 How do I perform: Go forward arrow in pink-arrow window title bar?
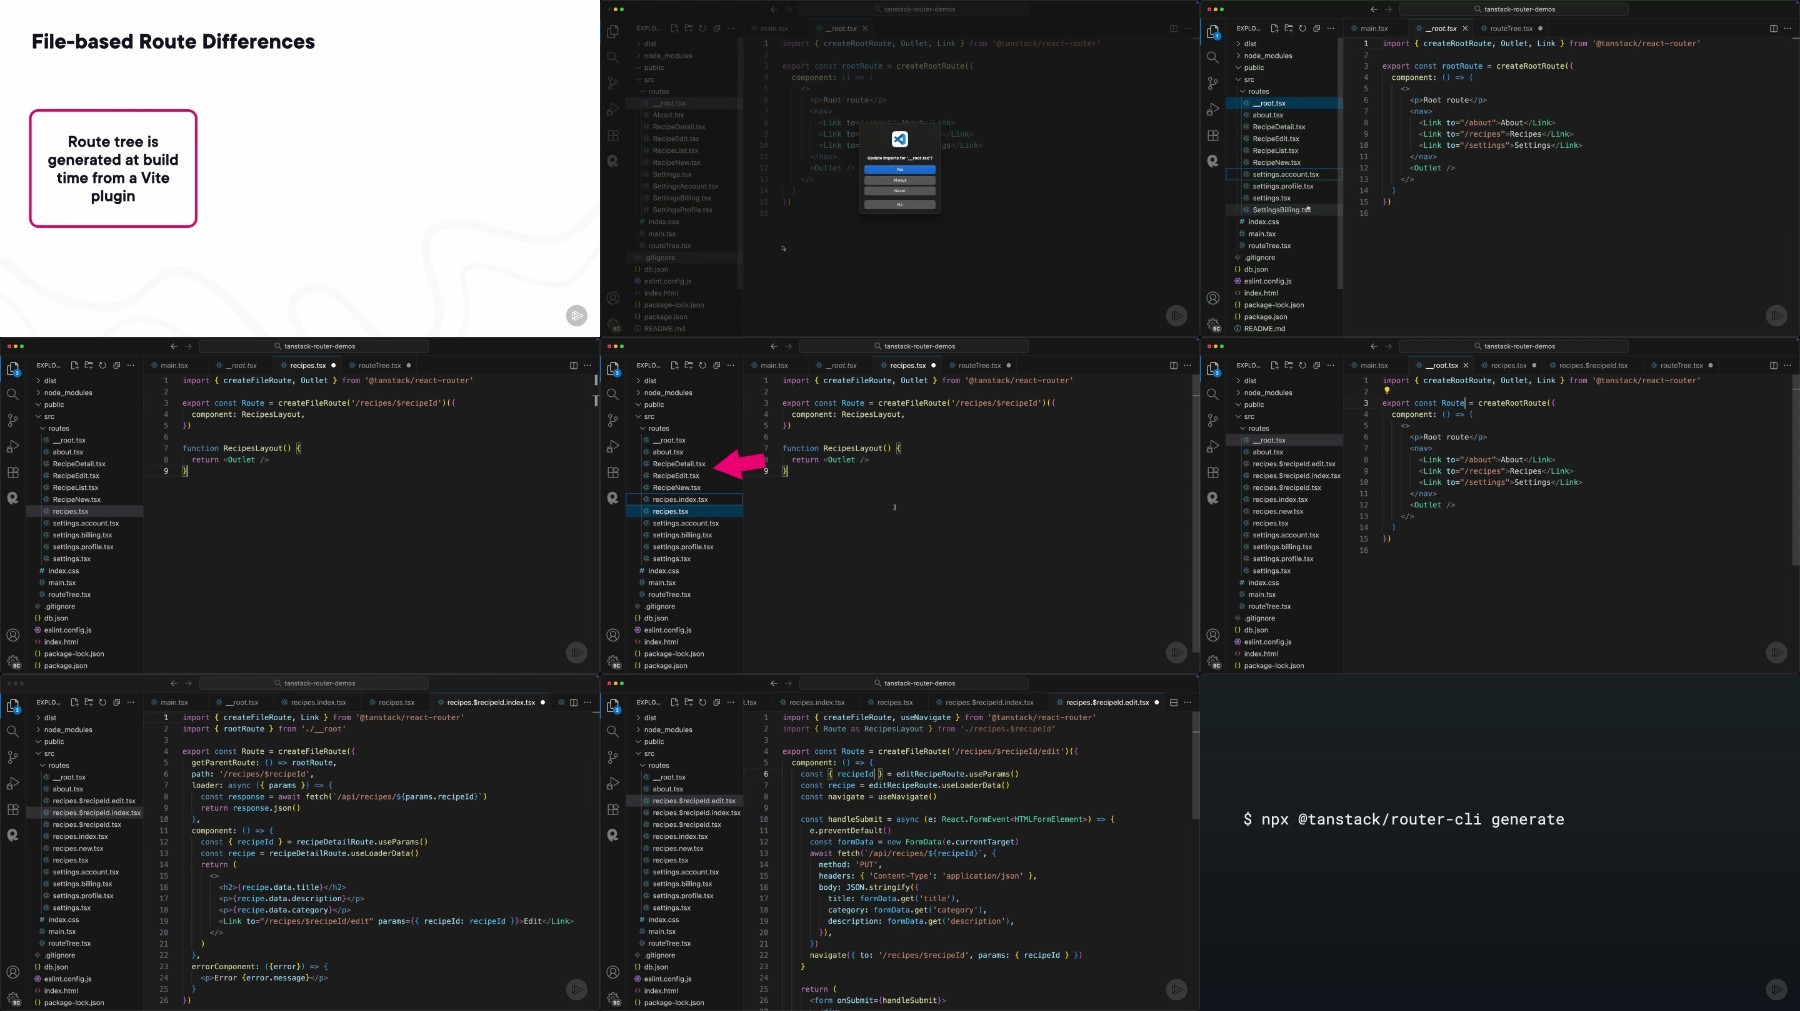pos(788,346)
